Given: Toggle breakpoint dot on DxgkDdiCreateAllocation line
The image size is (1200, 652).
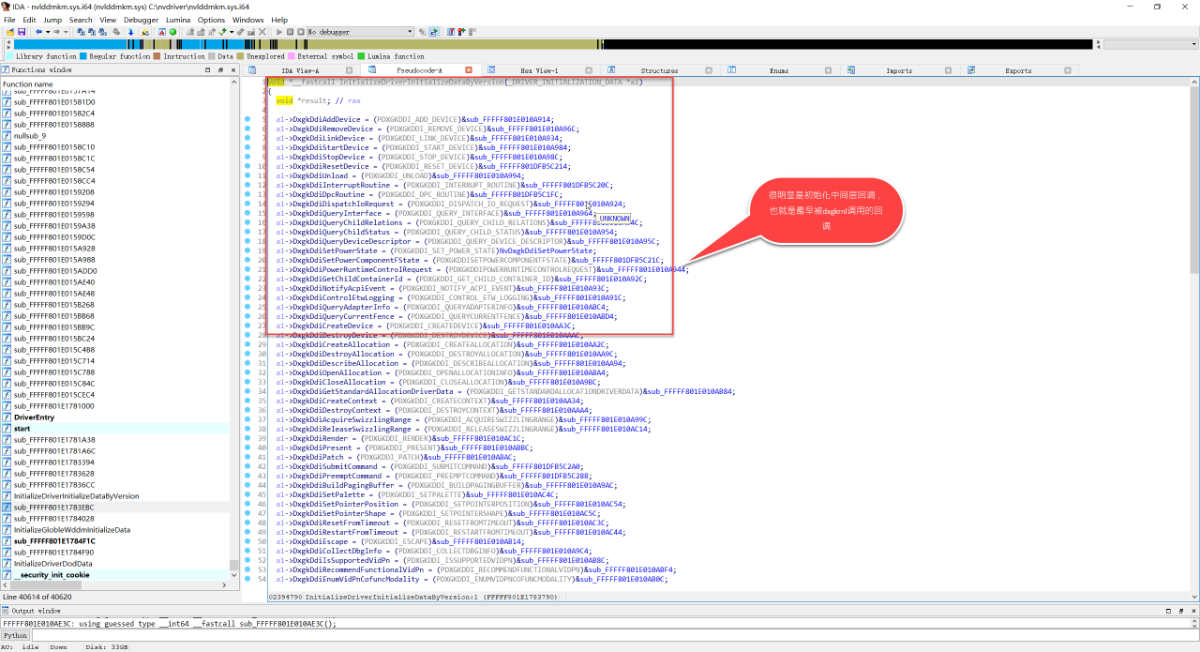Looking at the screenshot, I should [248, 345].
